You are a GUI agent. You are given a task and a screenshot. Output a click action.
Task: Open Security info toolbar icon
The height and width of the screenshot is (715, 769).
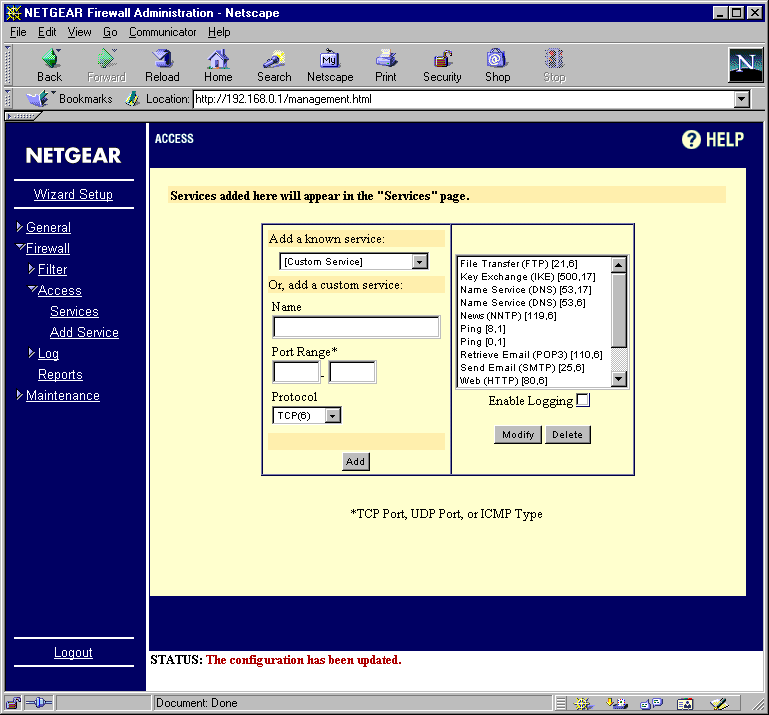[443, 59]
